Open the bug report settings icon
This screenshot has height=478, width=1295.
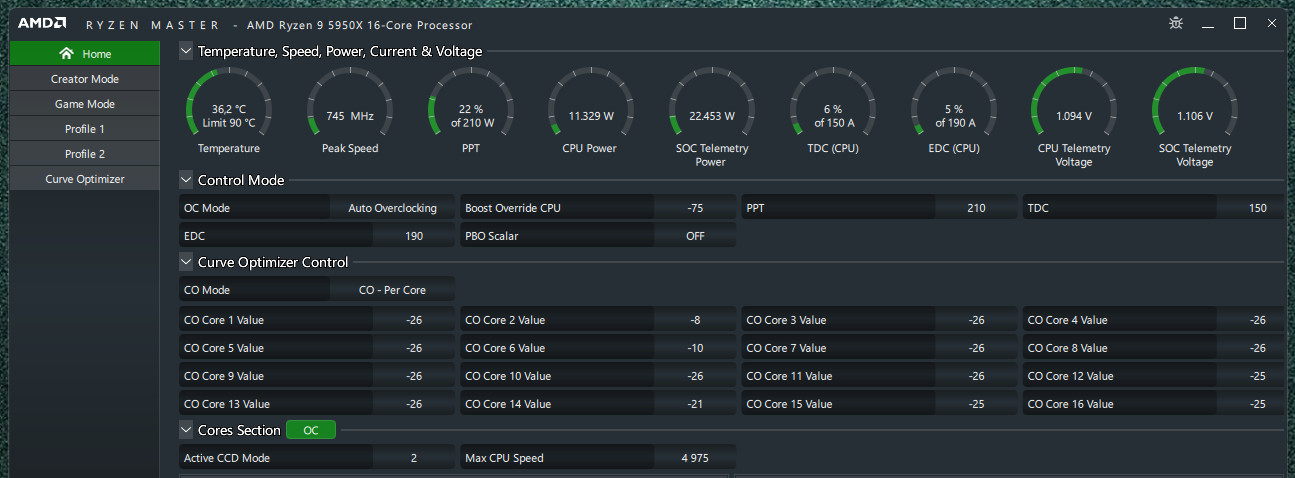(x=1176, y=23)
